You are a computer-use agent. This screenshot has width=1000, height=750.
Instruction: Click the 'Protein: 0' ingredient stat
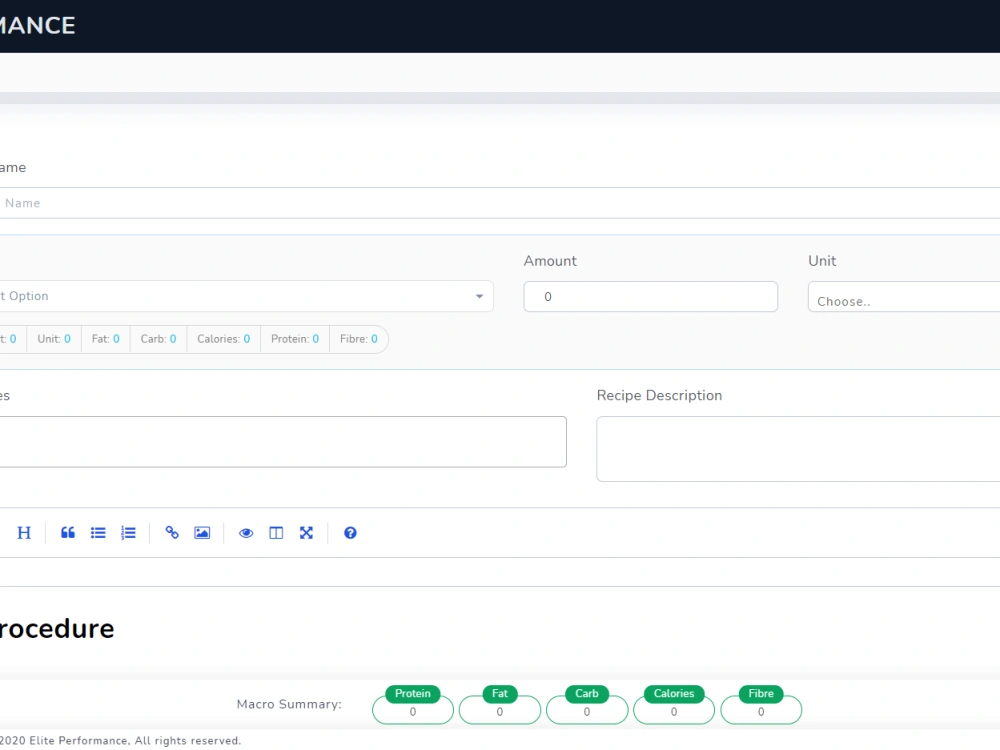pos(295,339)
